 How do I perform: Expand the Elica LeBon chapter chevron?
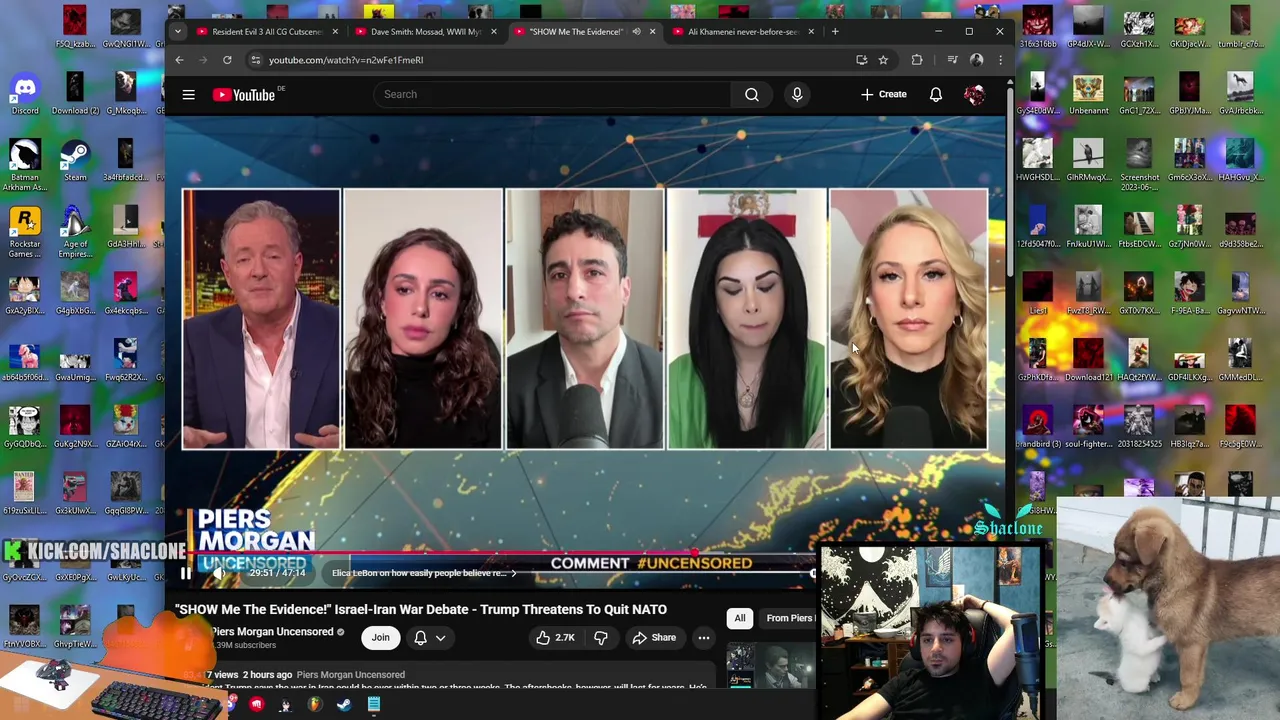pyautogui.click(x=513, y=573)
